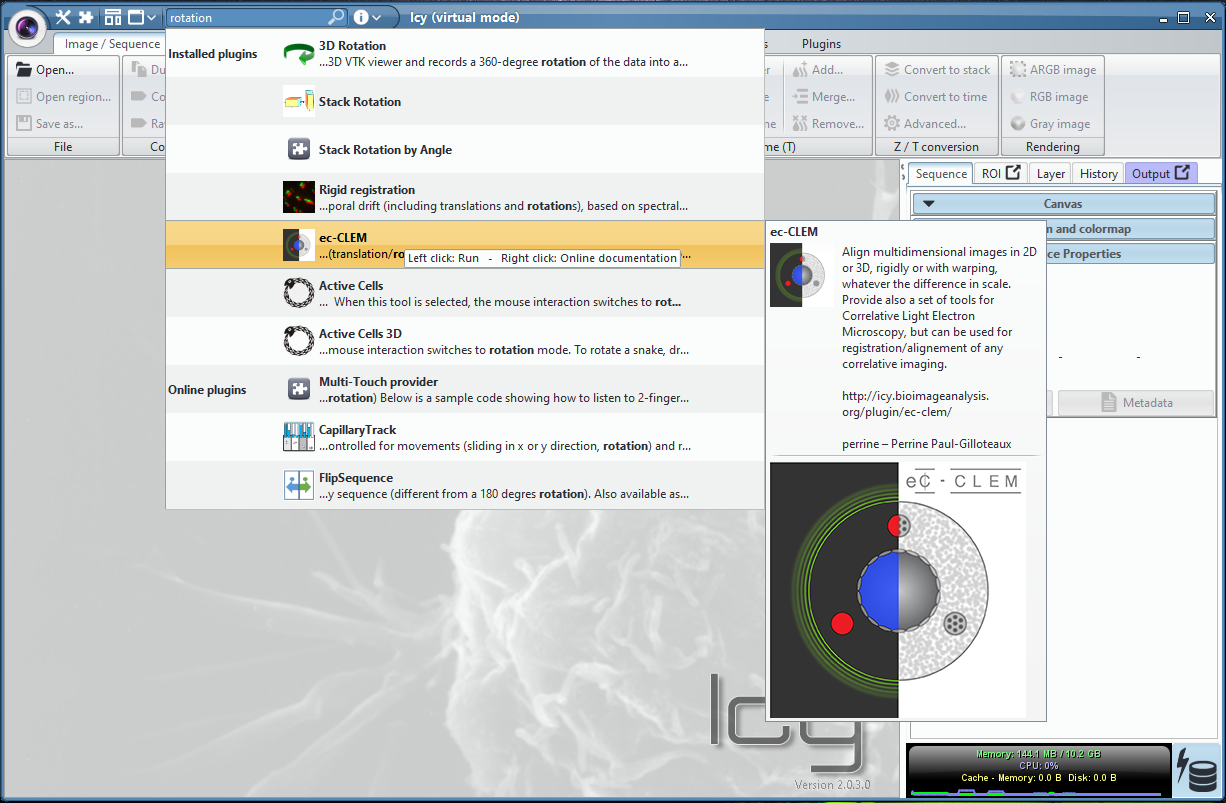Click the FlipSequence green arrows icon
The height and width of the screenshot is (803, 1226).
pos(298,484)
